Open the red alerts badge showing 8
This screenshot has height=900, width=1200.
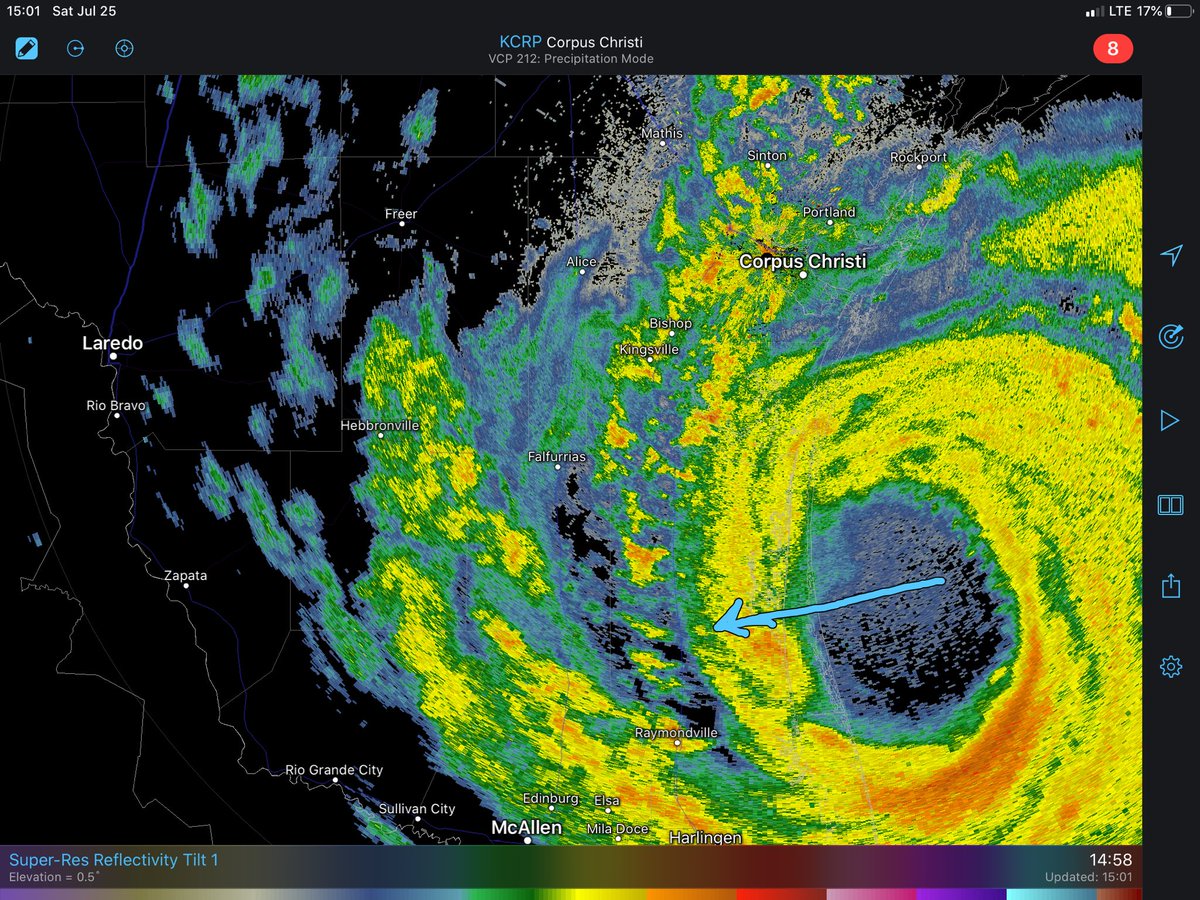point(1113,48)
